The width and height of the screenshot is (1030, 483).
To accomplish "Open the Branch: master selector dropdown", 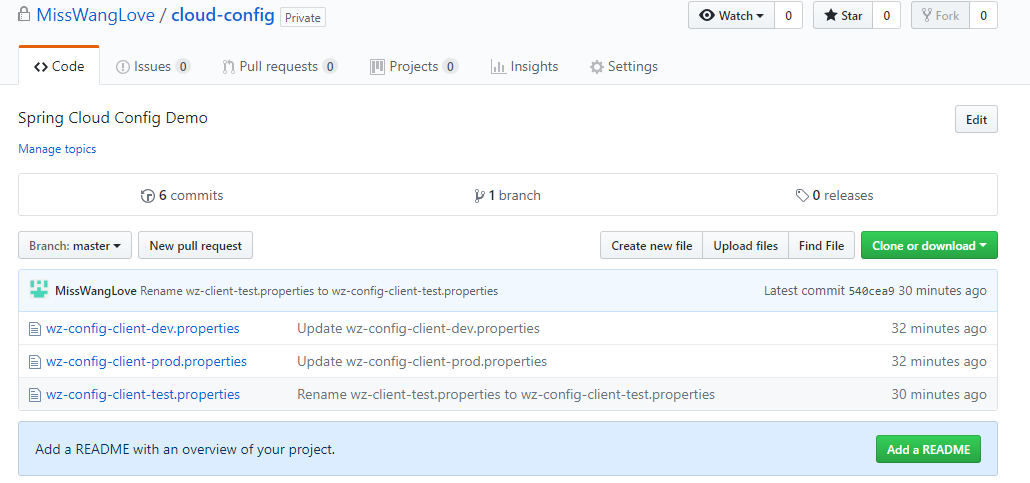I will tap(75, 246).
